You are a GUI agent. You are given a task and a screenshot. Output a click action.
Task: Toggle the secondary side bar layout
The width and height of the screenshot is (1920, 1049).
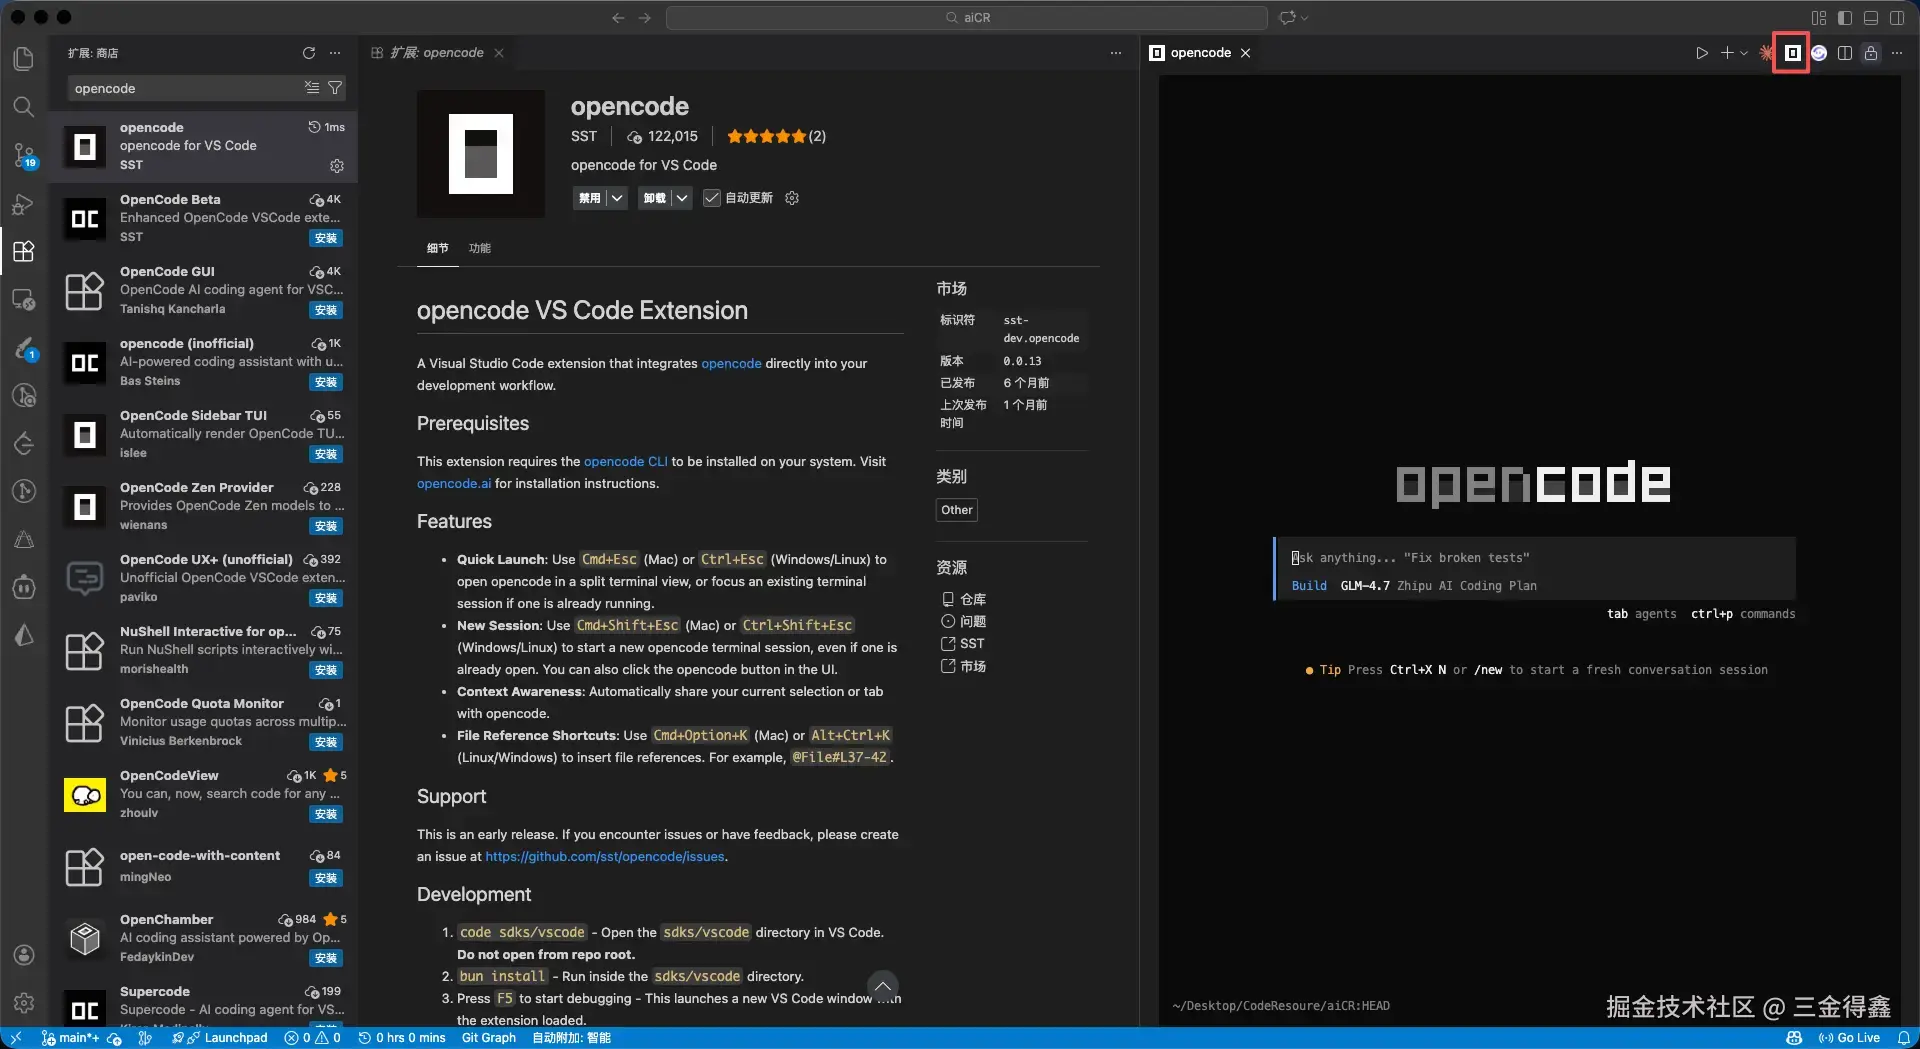pos(1897,17)
